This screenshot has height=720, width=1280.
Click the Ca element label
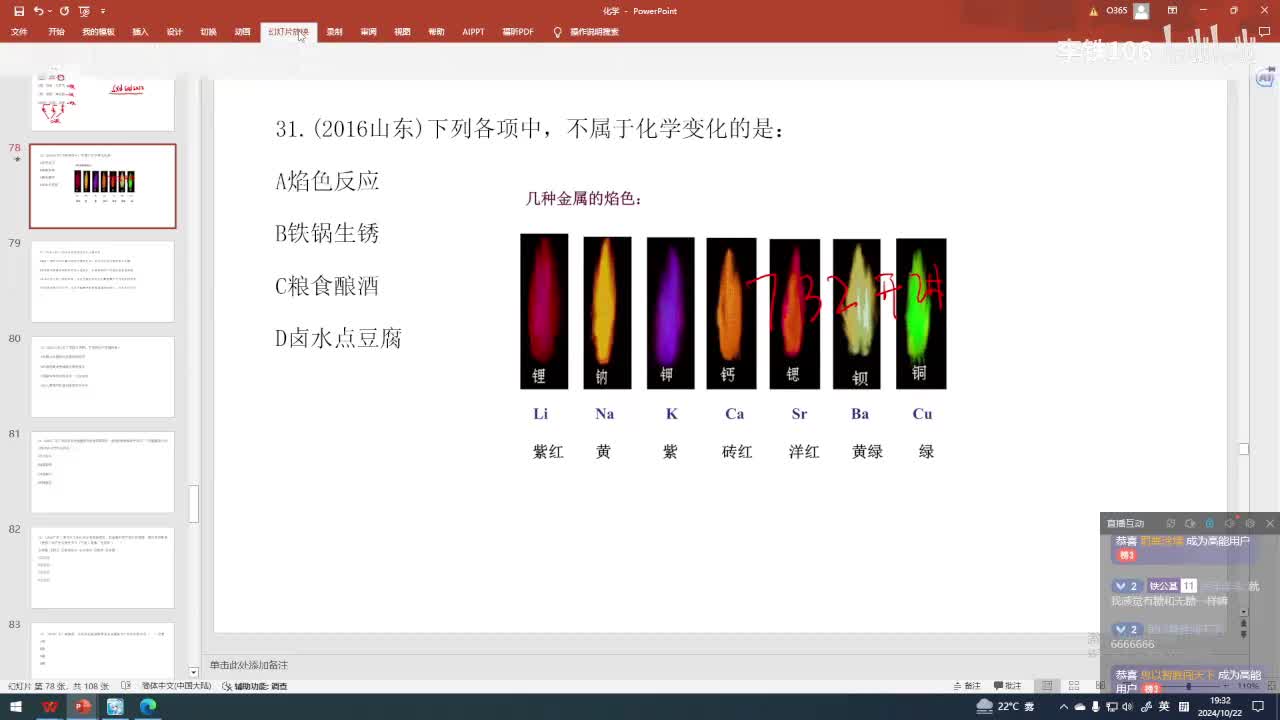pyautogui.click(x=734, y=413)
